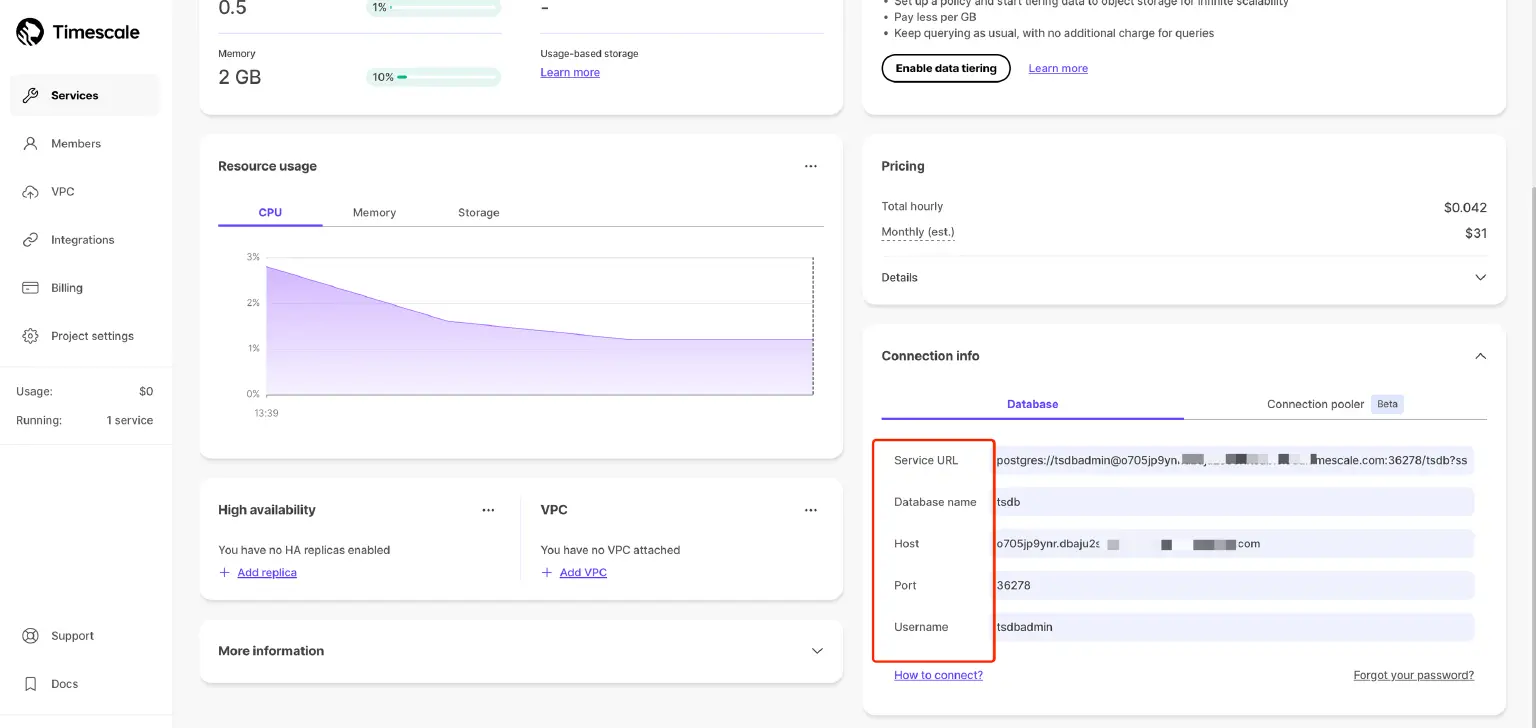Click the Members person icon

click(x=31, y=144)
